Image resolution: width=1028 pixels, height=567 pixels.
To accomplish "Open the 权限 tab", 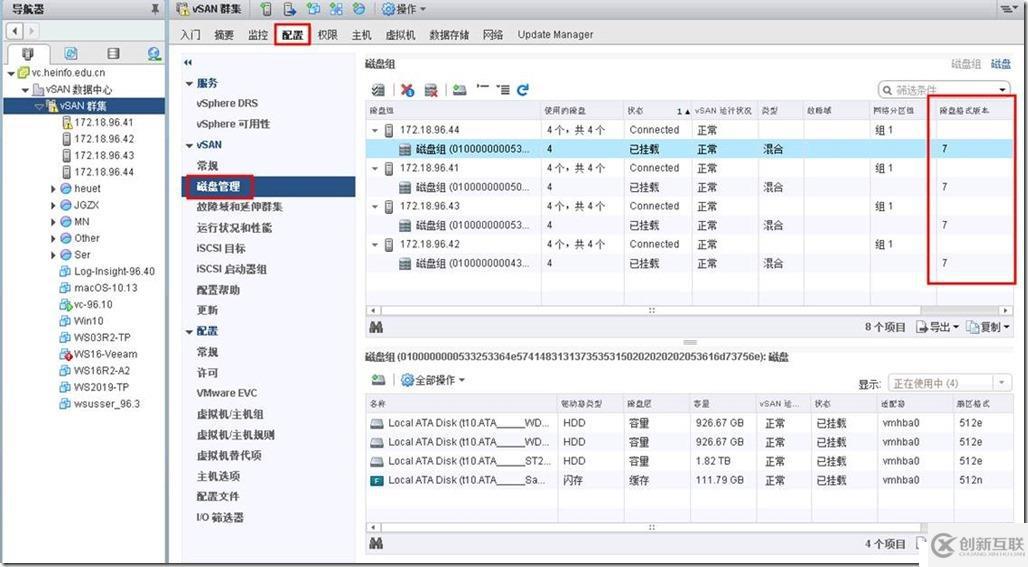I will click(327, 35).
